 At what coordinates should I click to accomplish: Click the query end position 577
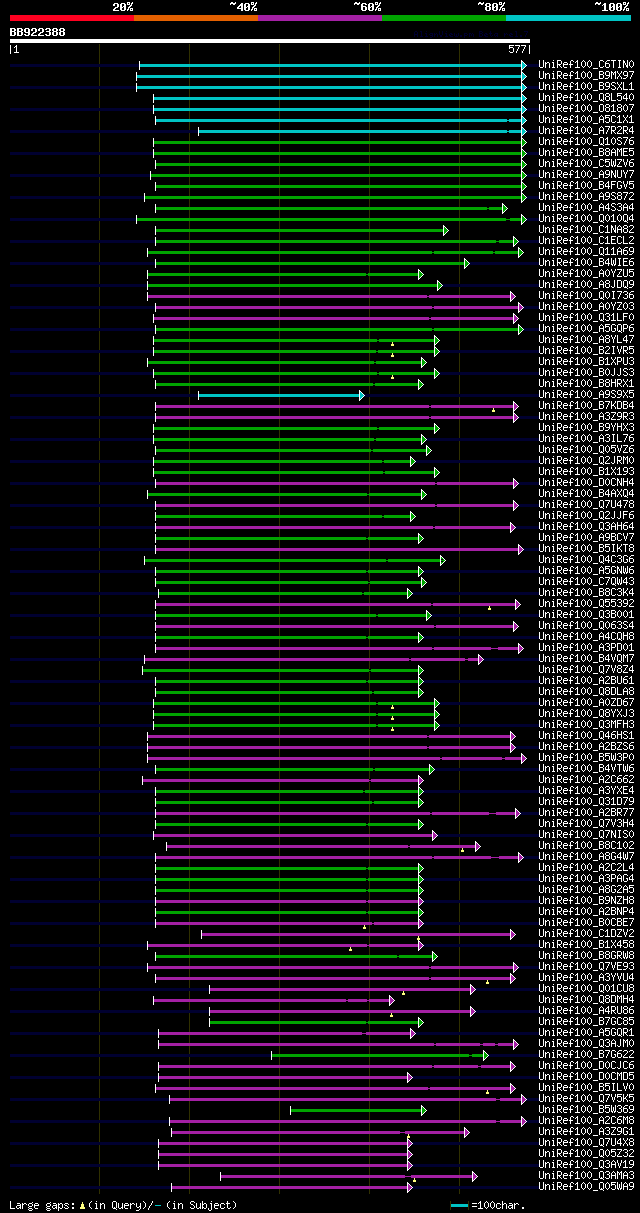tap(517, 49)
